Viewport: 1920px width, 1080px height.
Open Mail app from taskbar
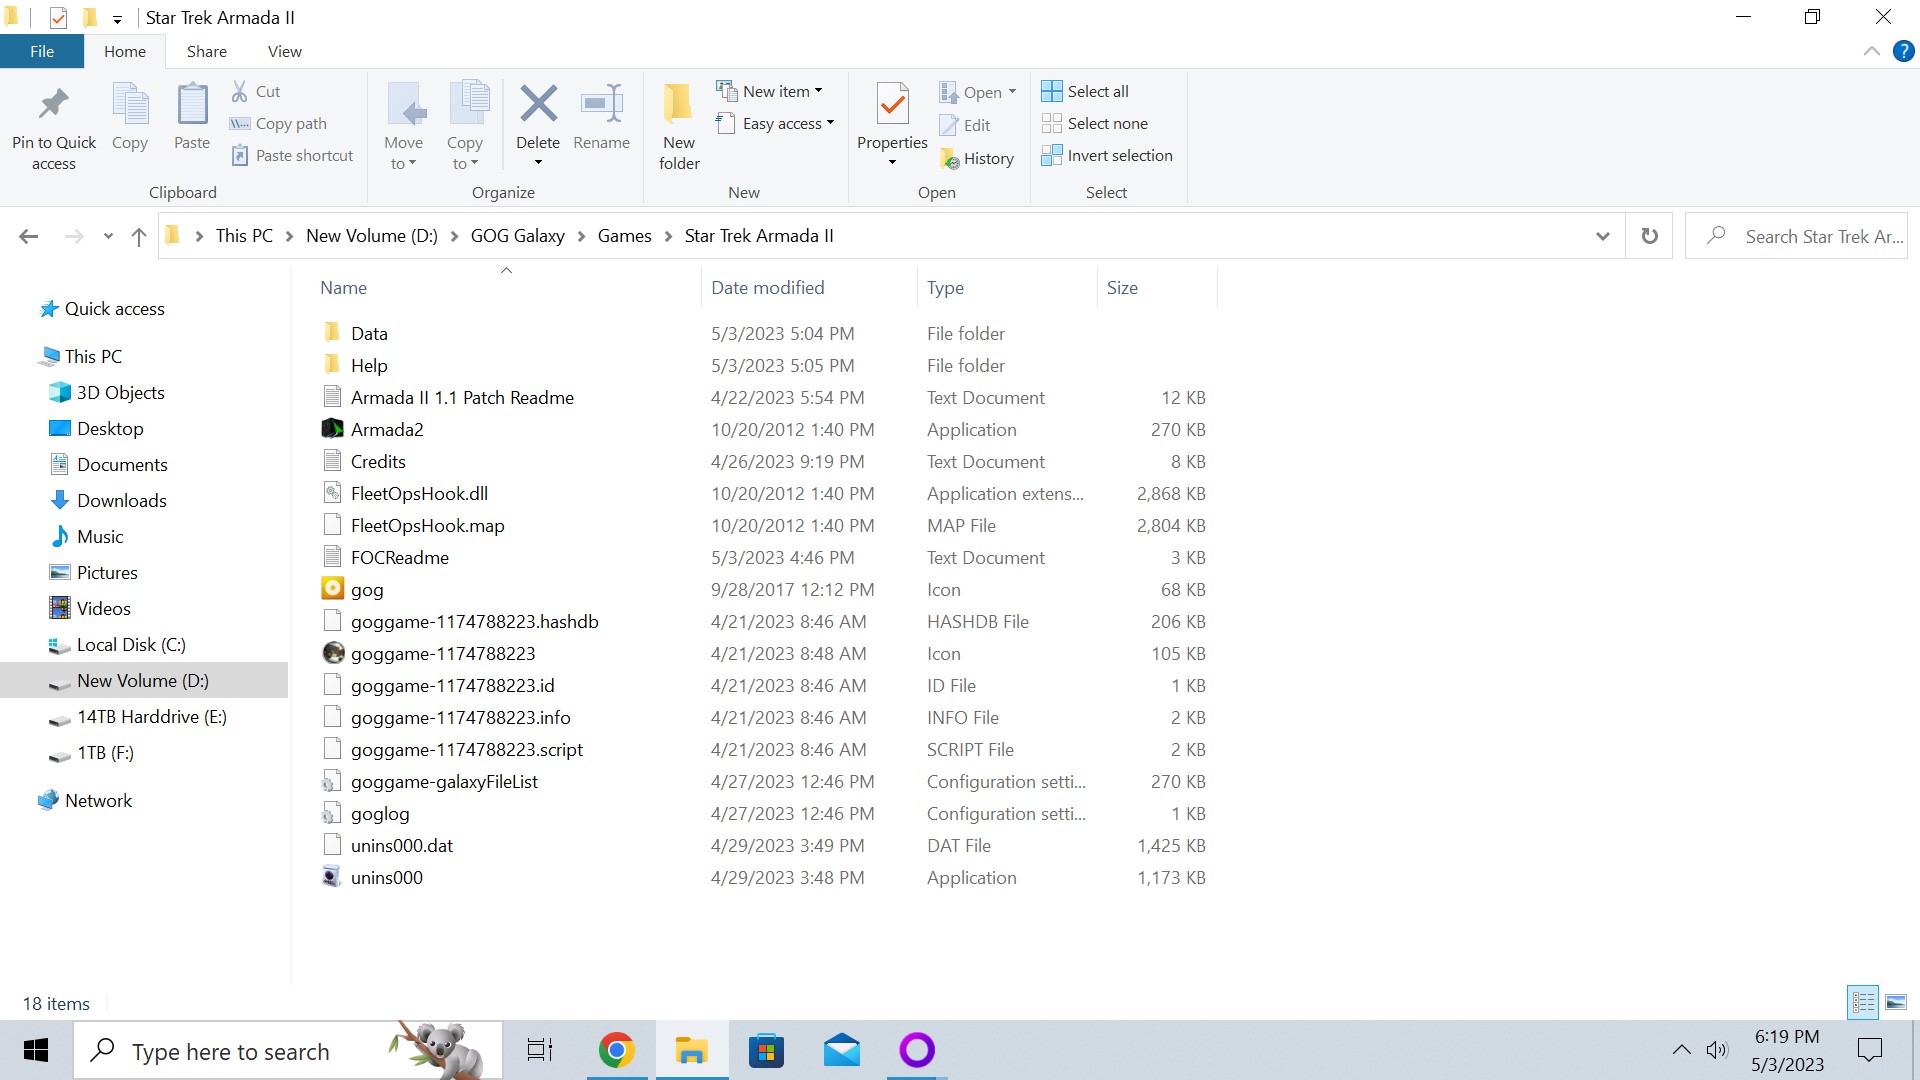pyautogui.click(x=842, y=1050)
